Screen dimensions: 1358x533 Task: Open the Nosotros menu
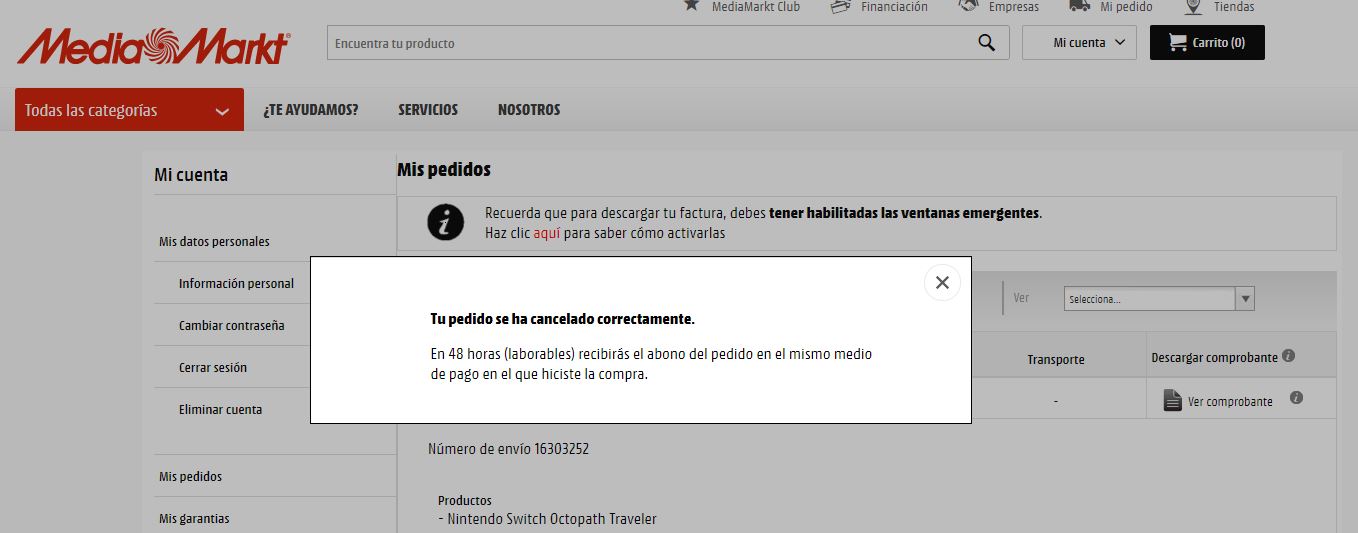pos(529,110)
